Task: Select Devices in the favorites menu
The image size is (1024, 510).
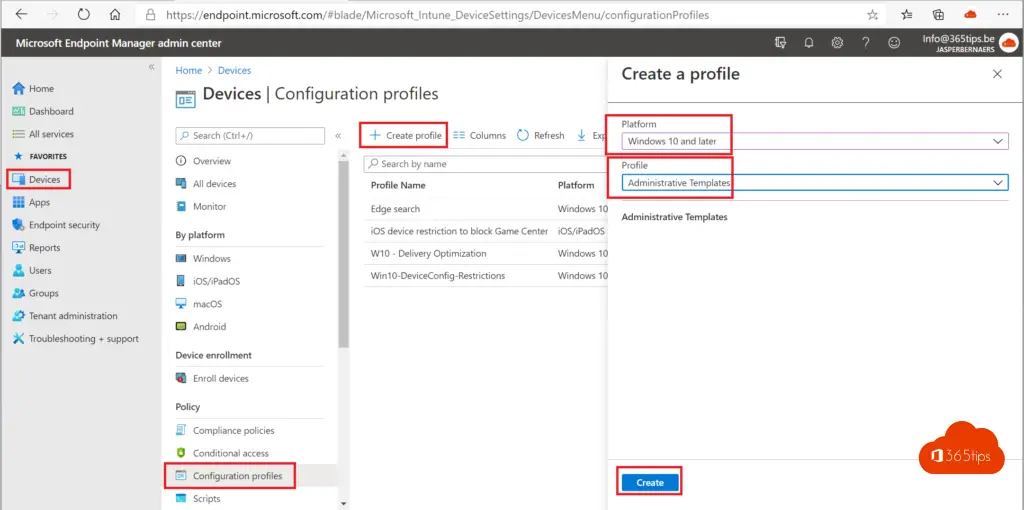Action: (44, 180)
